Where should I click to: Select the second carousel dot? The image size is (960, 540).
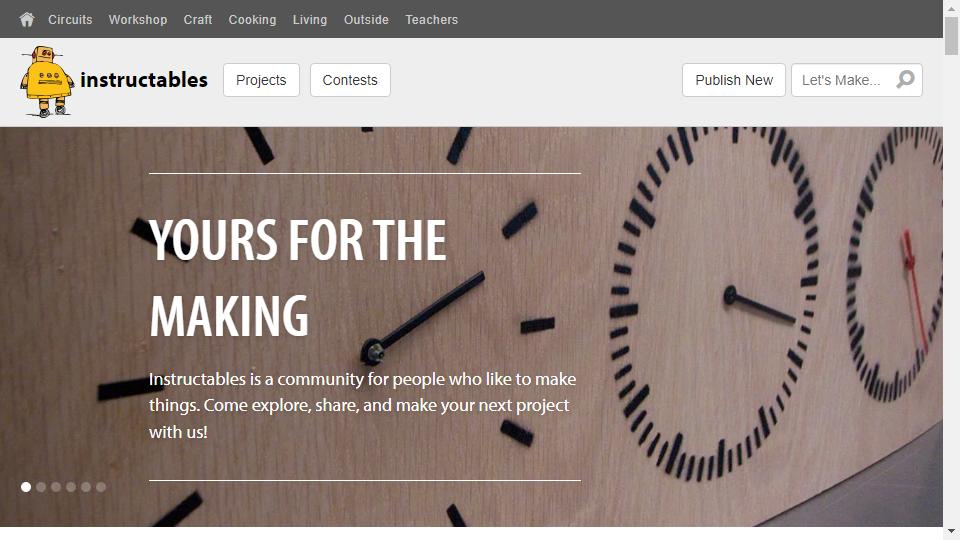41,487
